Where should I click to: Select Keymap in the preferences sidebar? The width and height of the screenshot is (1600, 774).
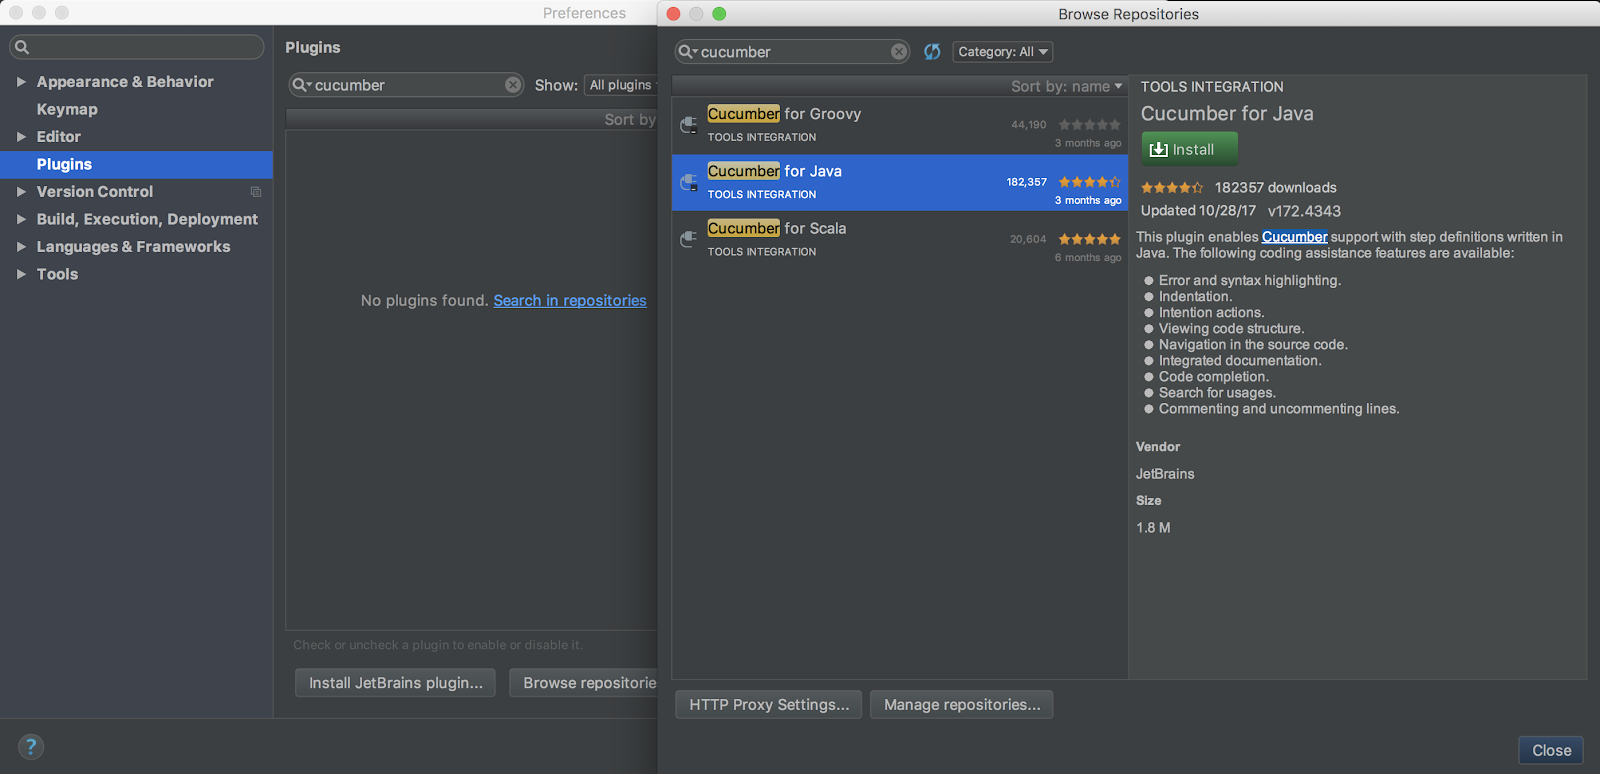pyautogui.click(x=67, y=109)
